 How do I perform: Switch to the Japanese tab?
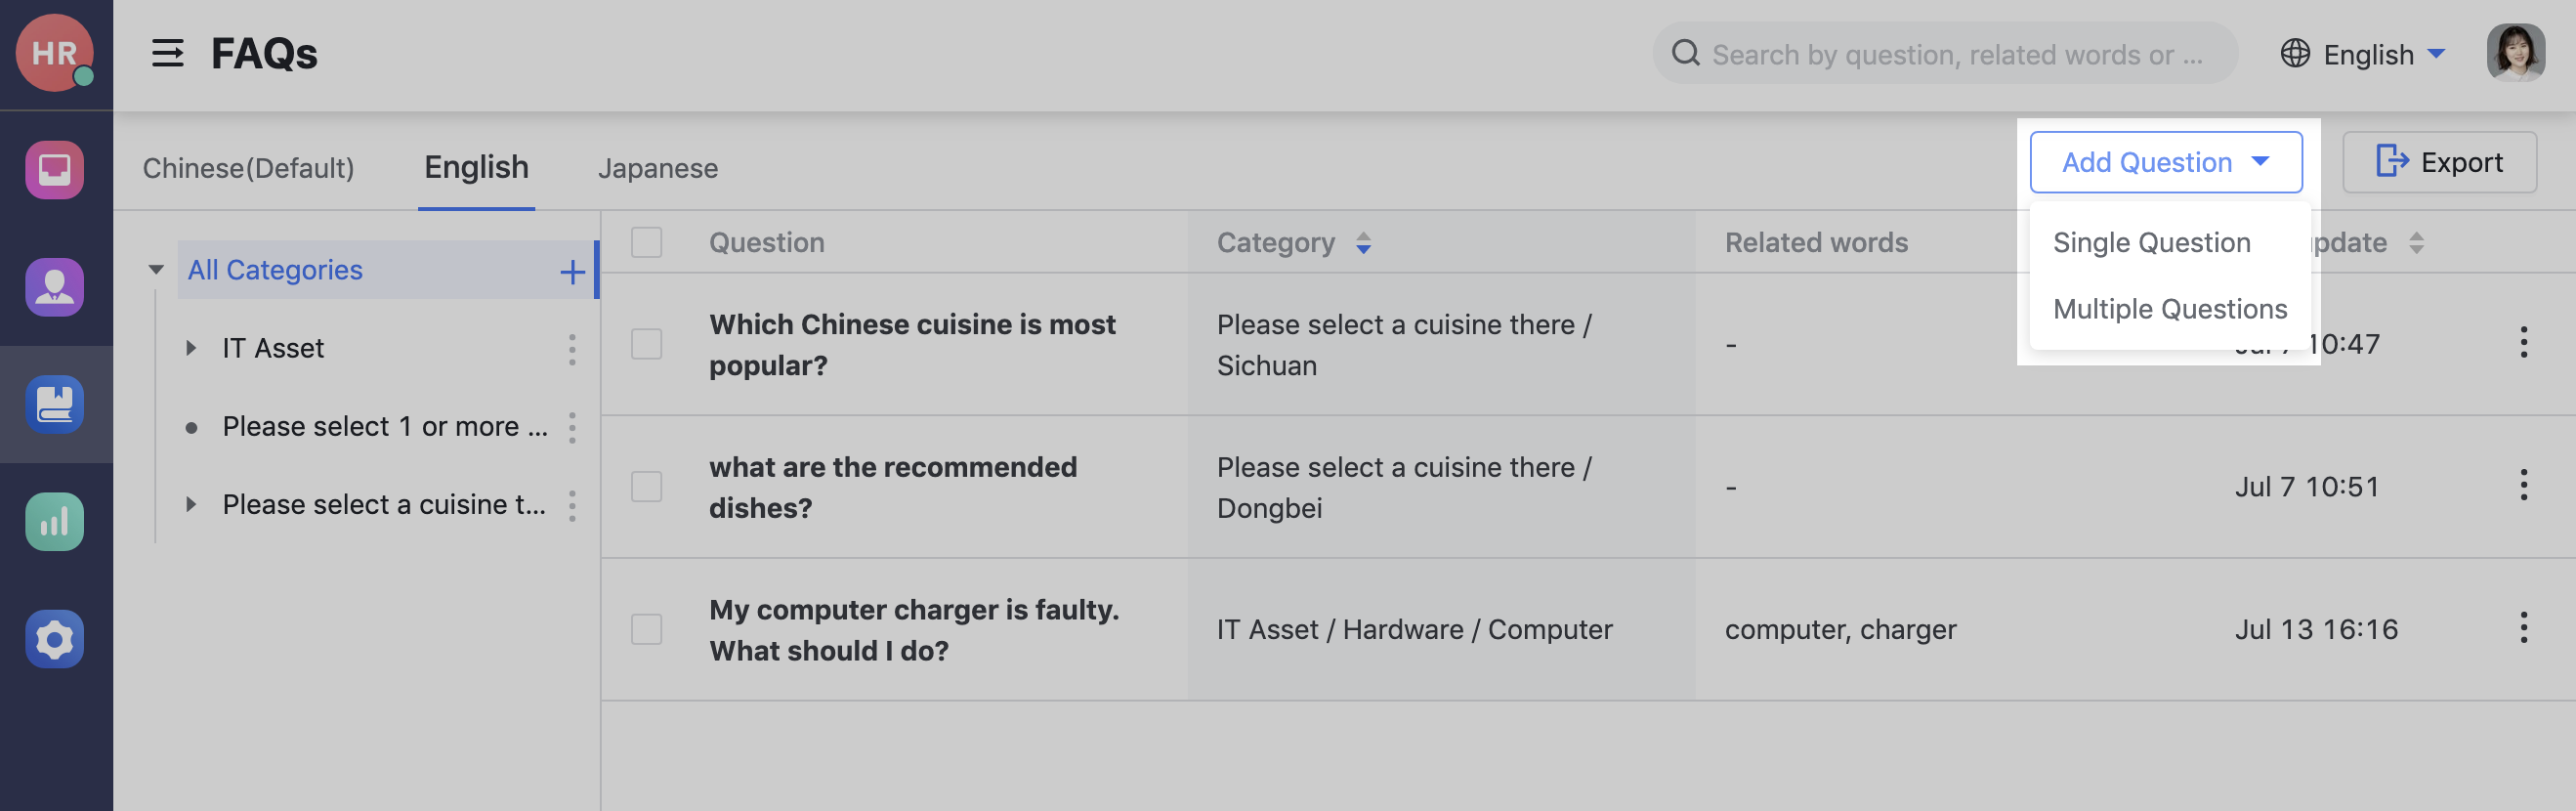click(x=658, y=168)
